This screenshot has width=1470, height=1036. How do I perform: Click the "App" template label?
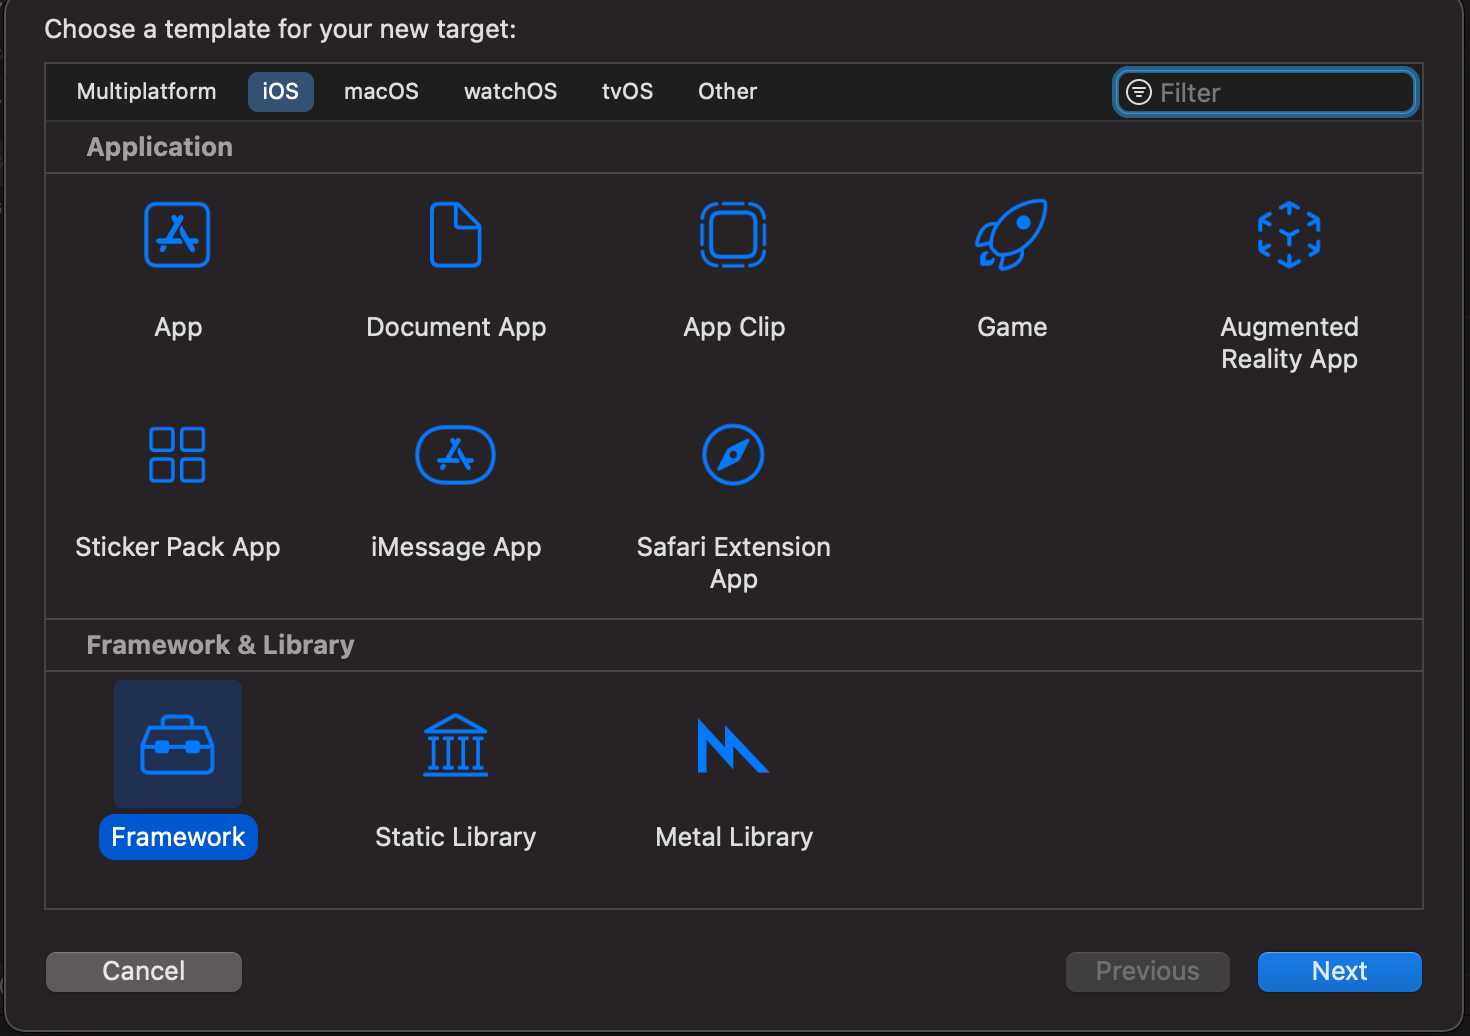[x=178, y=327]
